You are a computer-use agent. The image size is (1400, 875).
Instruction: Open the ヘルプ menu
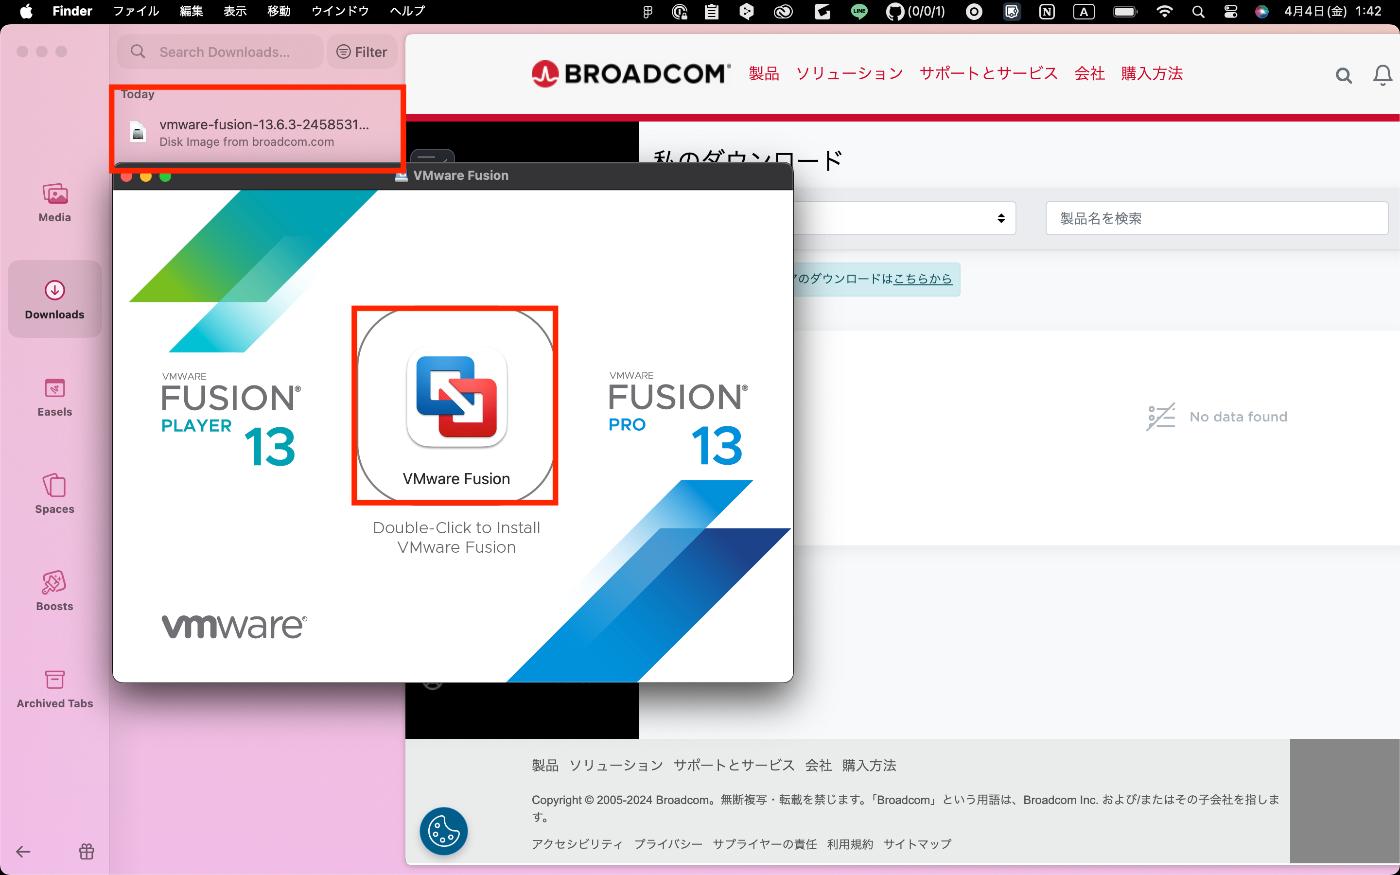coord(408,11)
